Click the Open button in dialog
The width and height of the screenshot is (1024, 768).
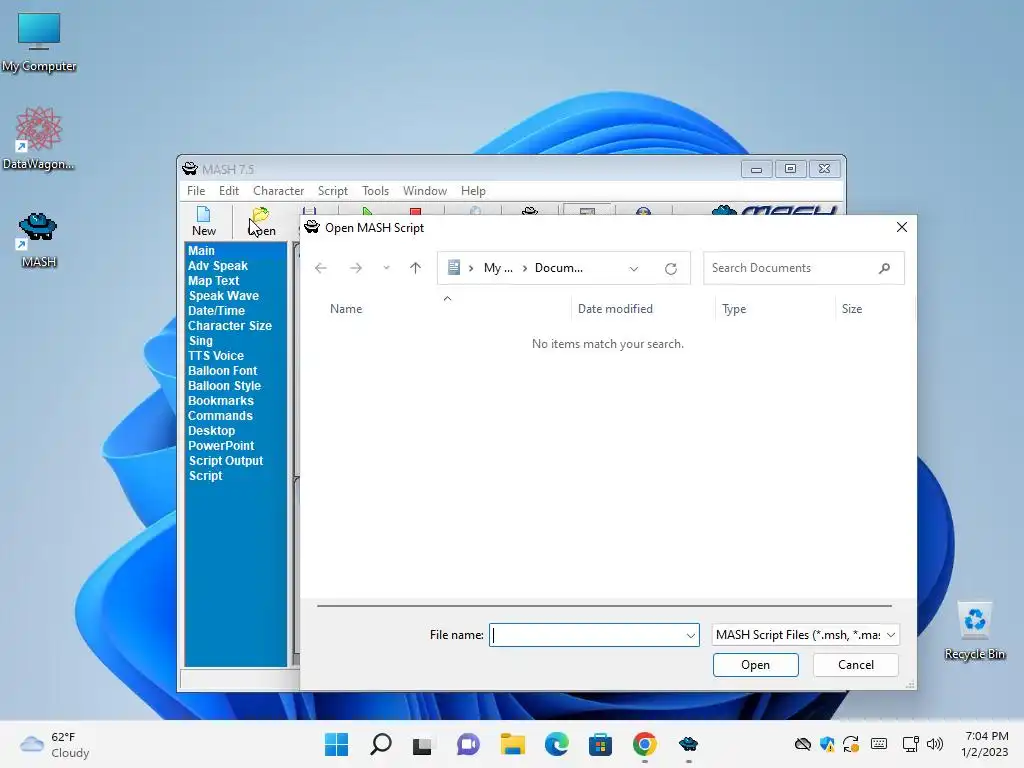pos(756,665)
